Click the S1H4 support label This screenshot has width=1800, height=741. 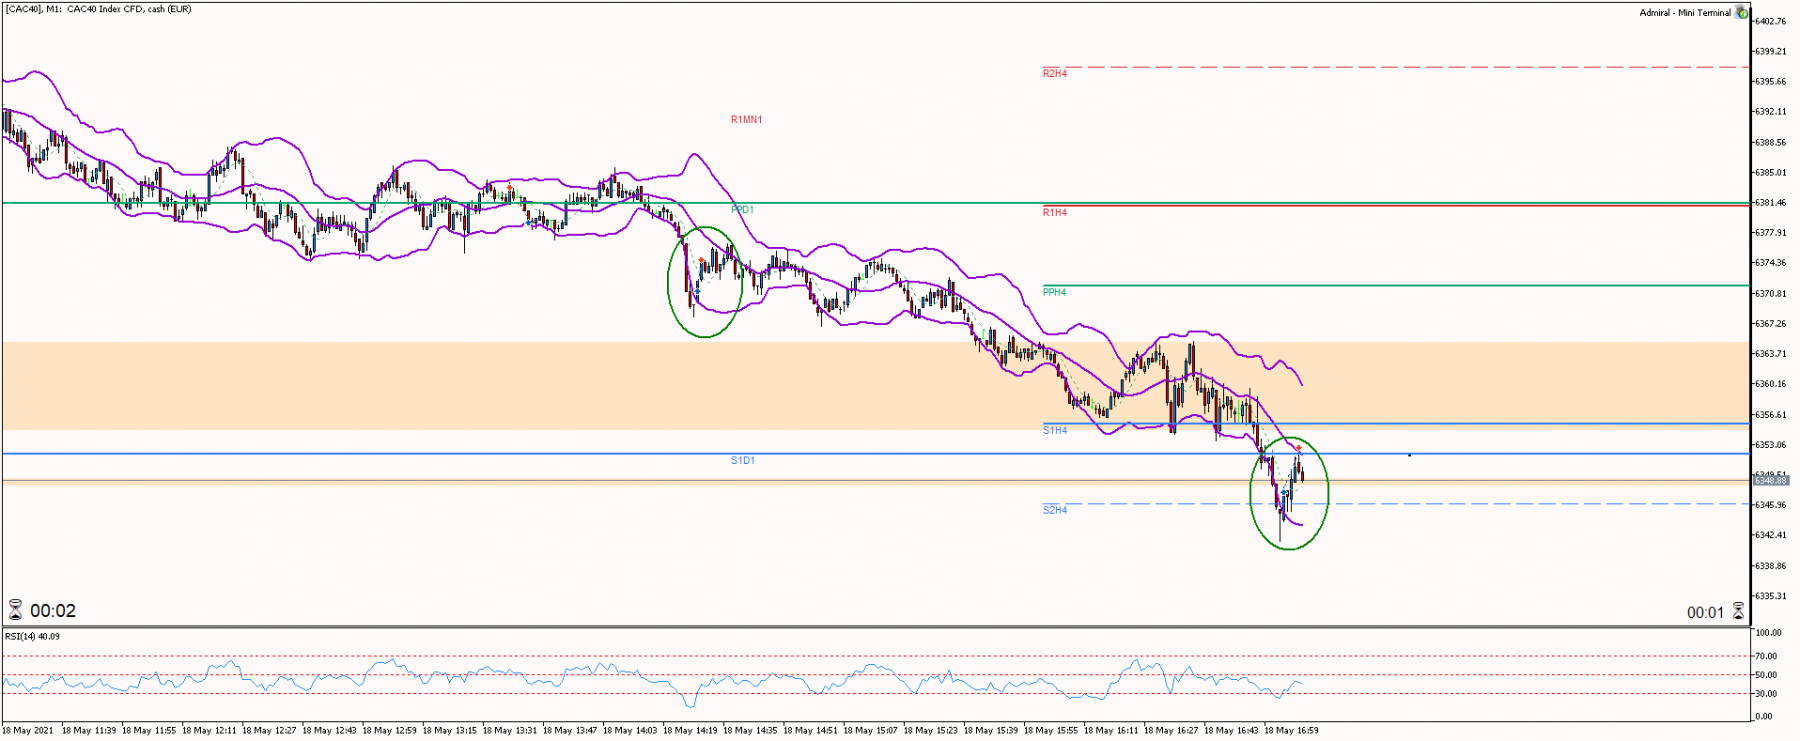pyautogui.click(x=1054, y=430)
